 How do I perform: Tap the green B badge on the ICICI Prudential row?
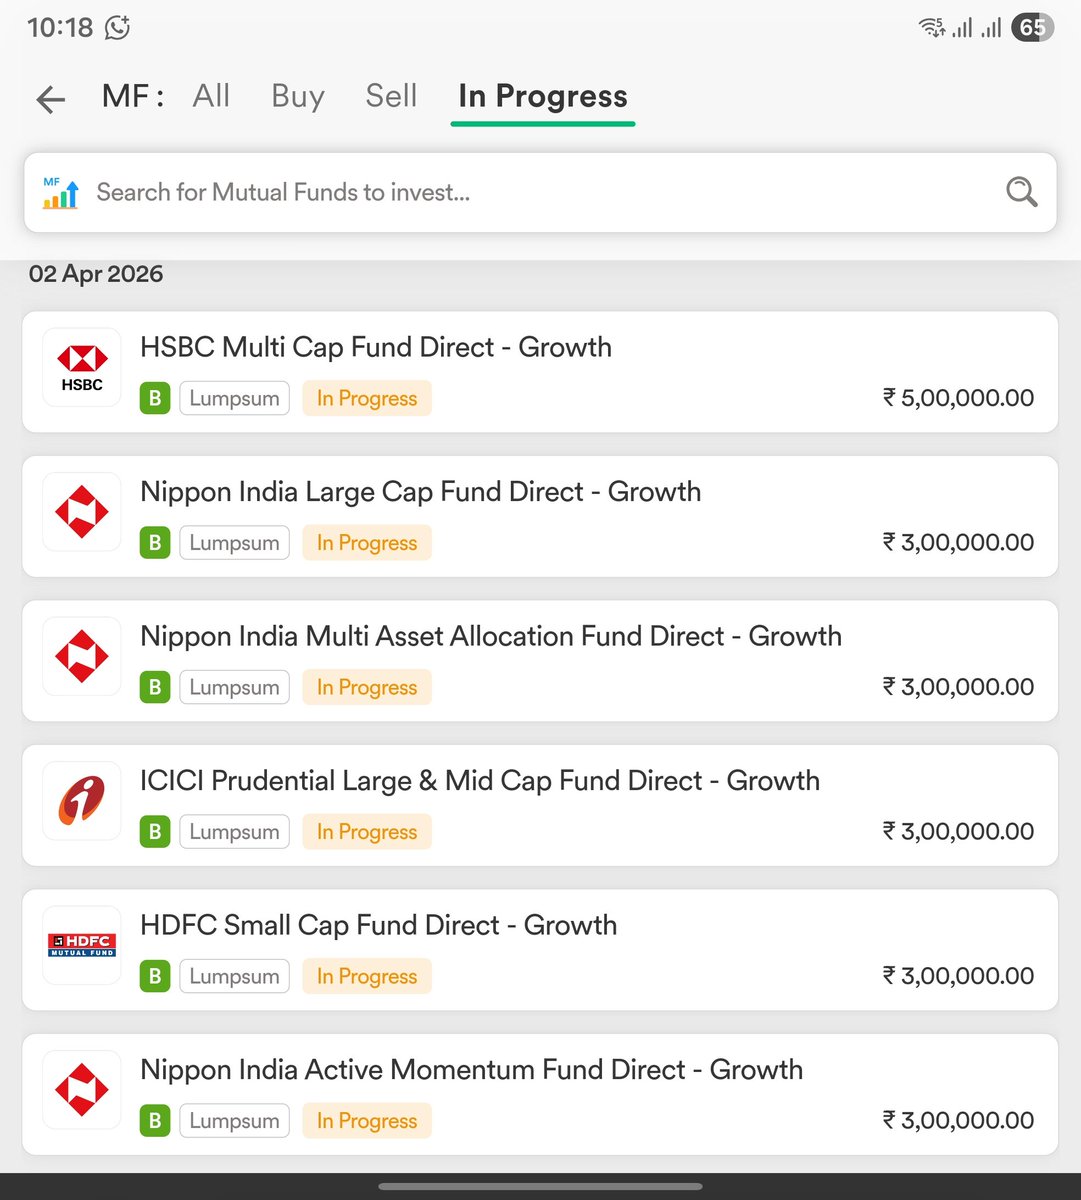coord(155,832)
